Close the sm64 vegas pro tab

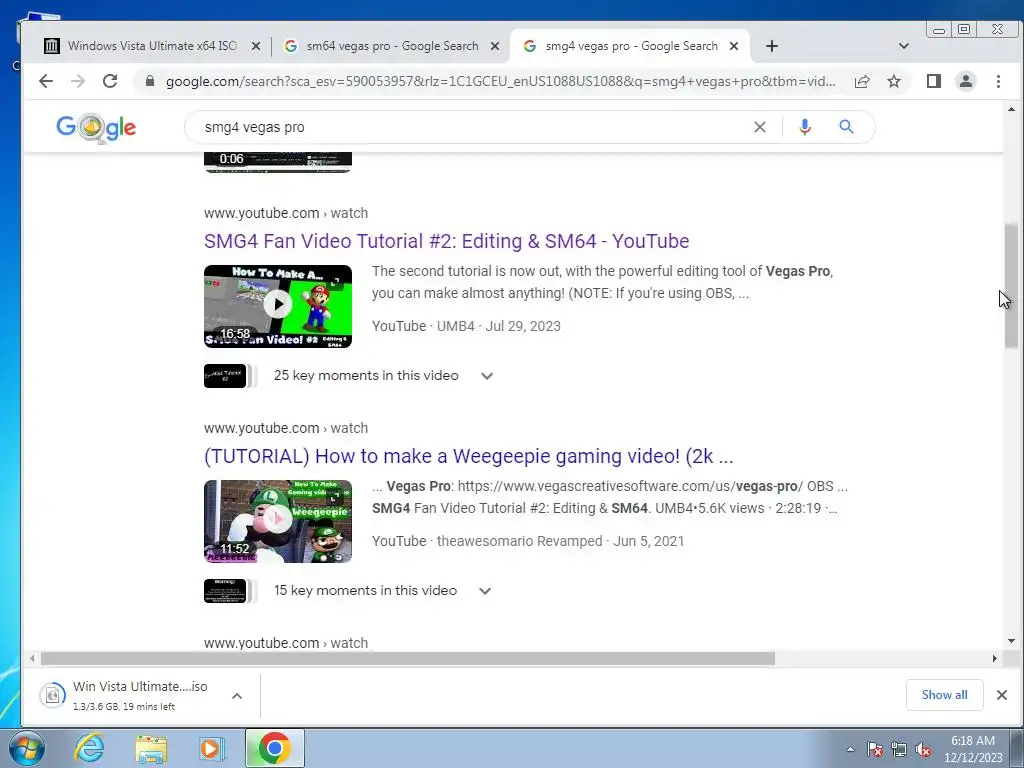point(495,46)
